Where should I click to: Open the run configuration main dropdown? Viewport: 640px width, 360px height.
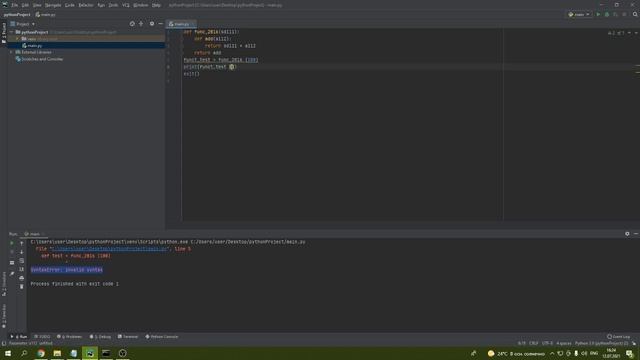(x=579, y=14)
